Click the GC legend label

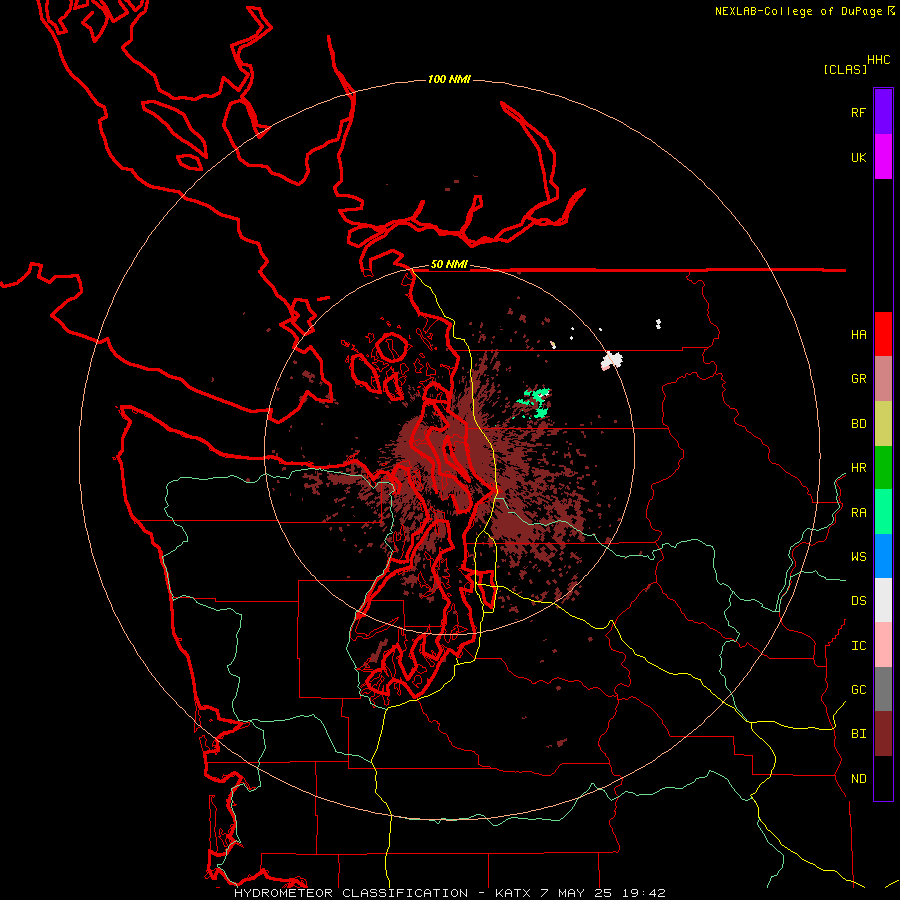858,689
